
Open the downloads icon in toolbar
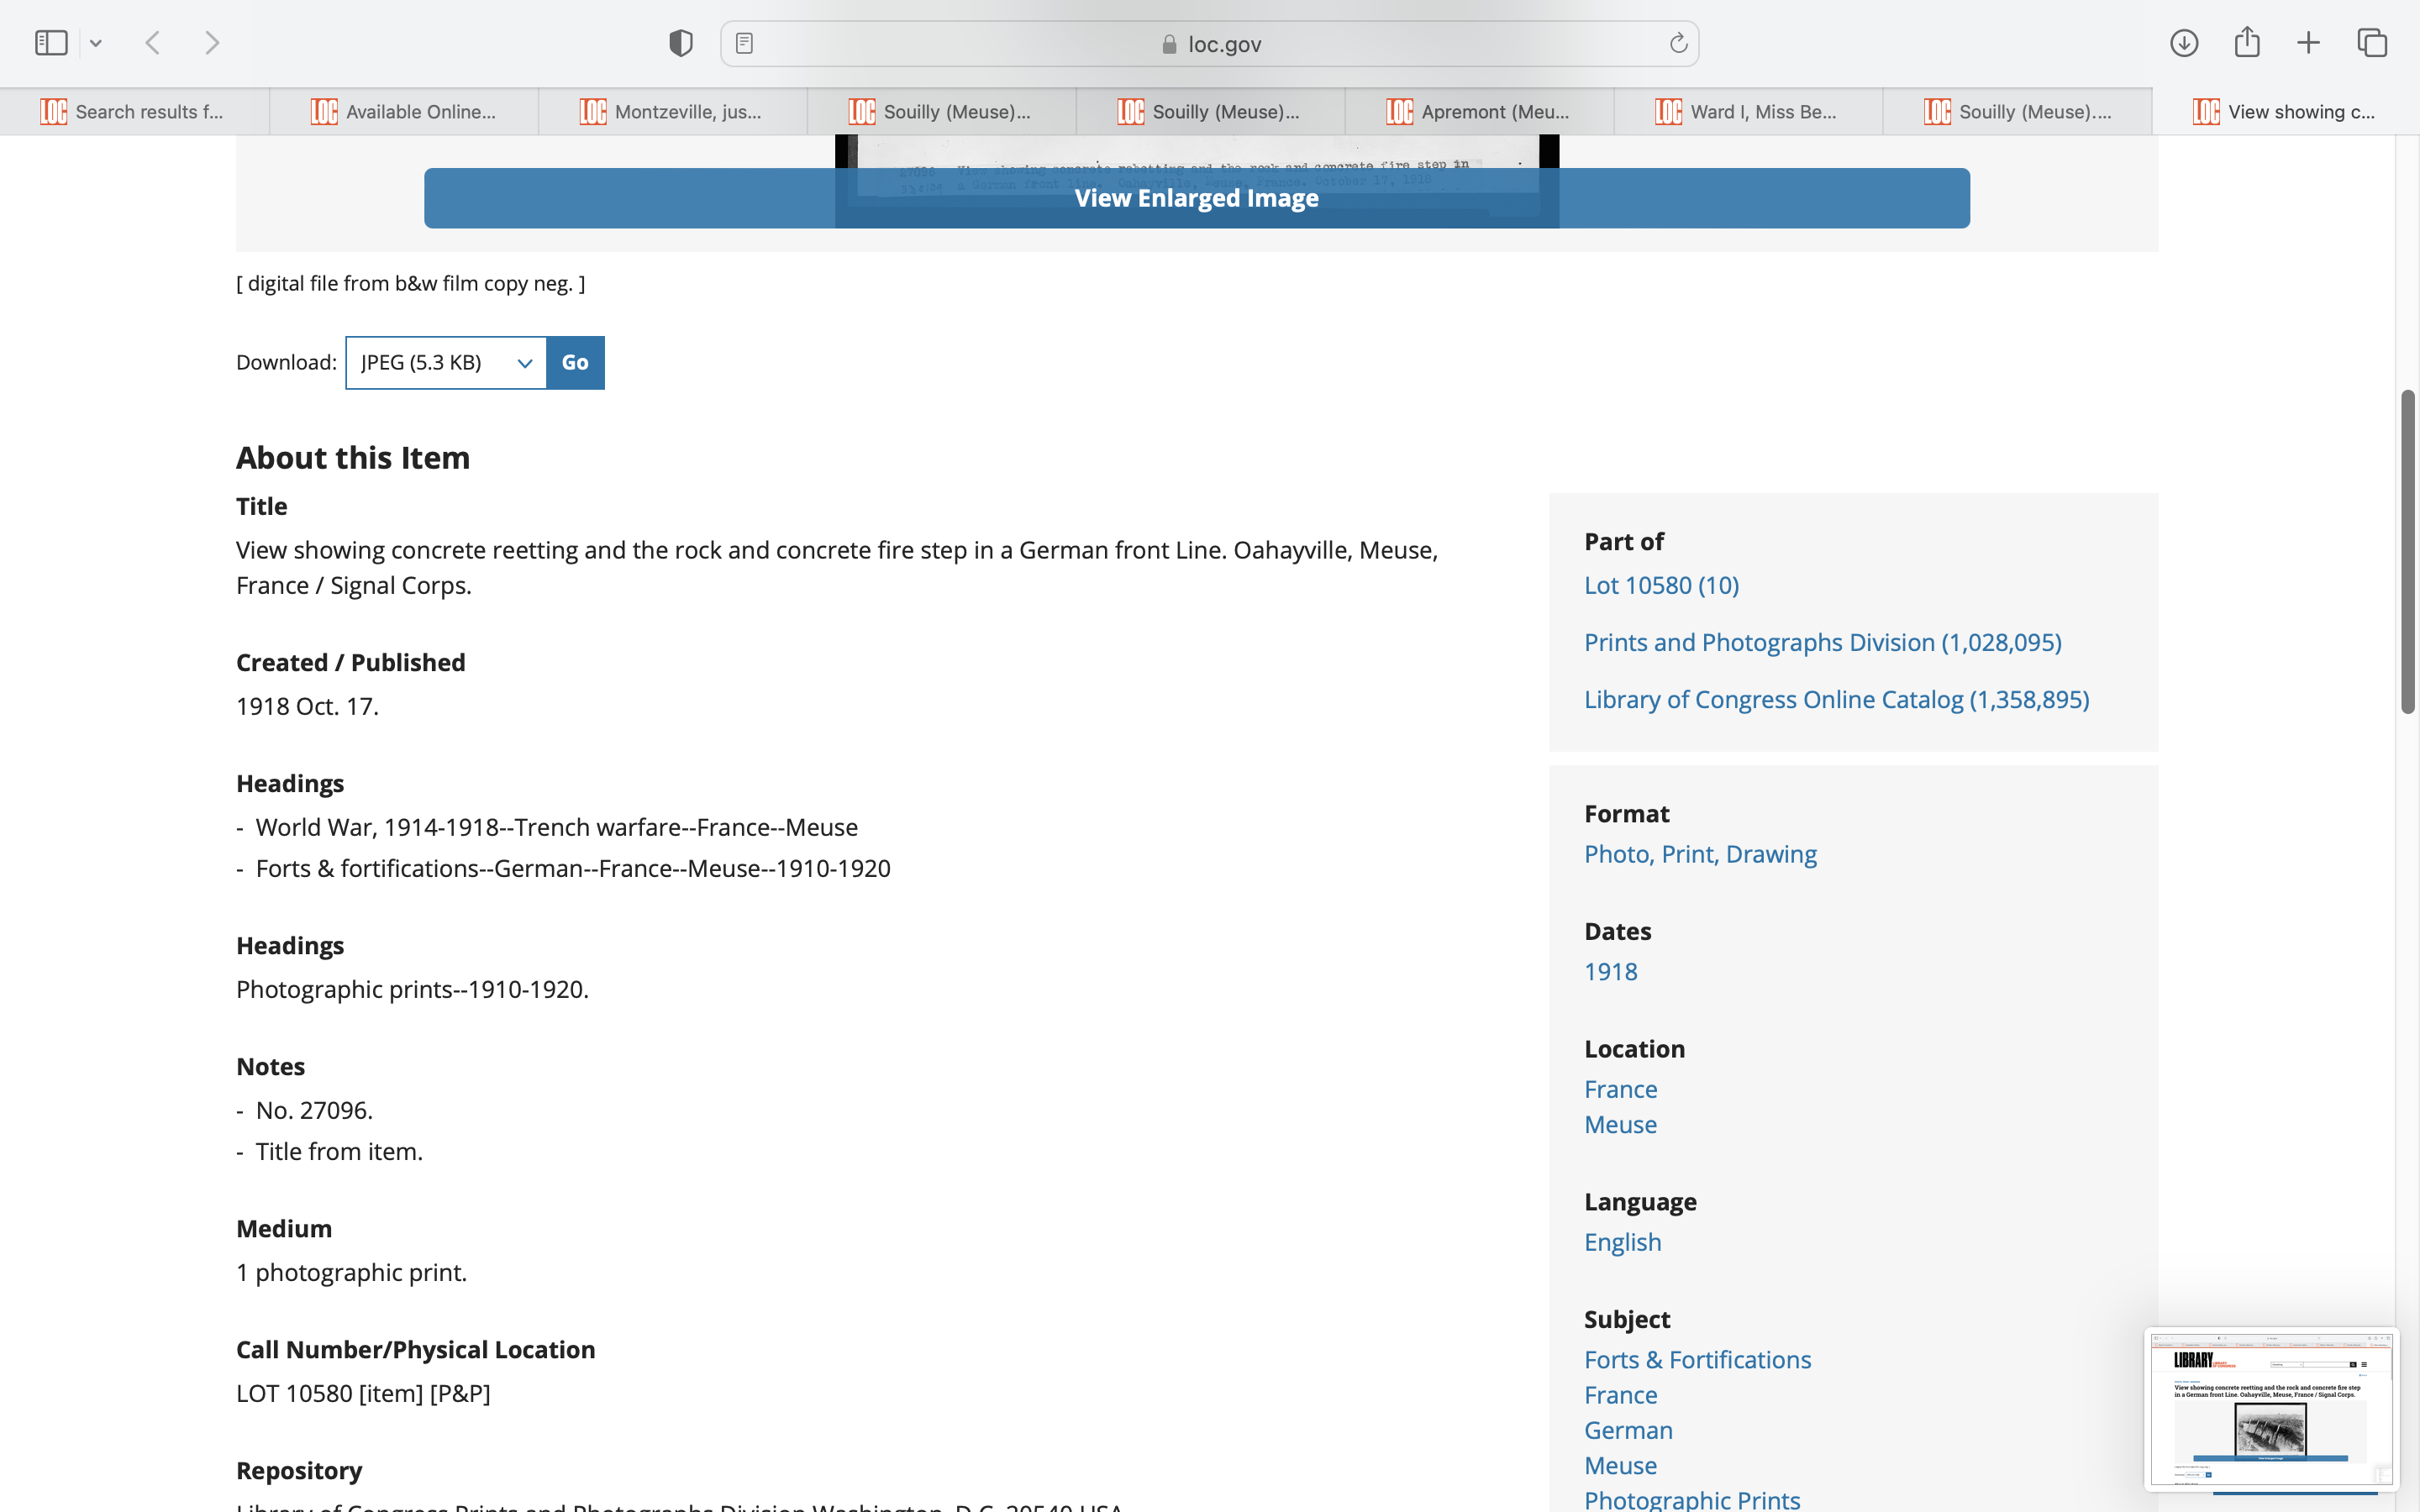click(x=2183, y=43)
